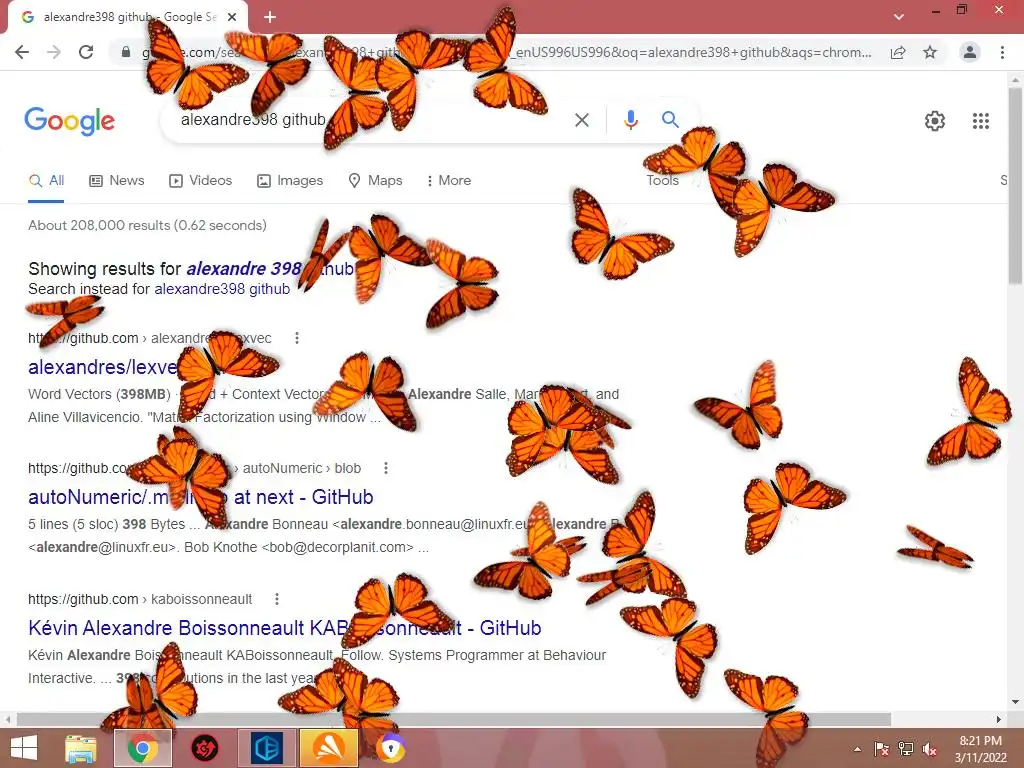This screenshot has width=1024, height=768.
Task: Open the taskbar clock and date
Action: (980, 749)
